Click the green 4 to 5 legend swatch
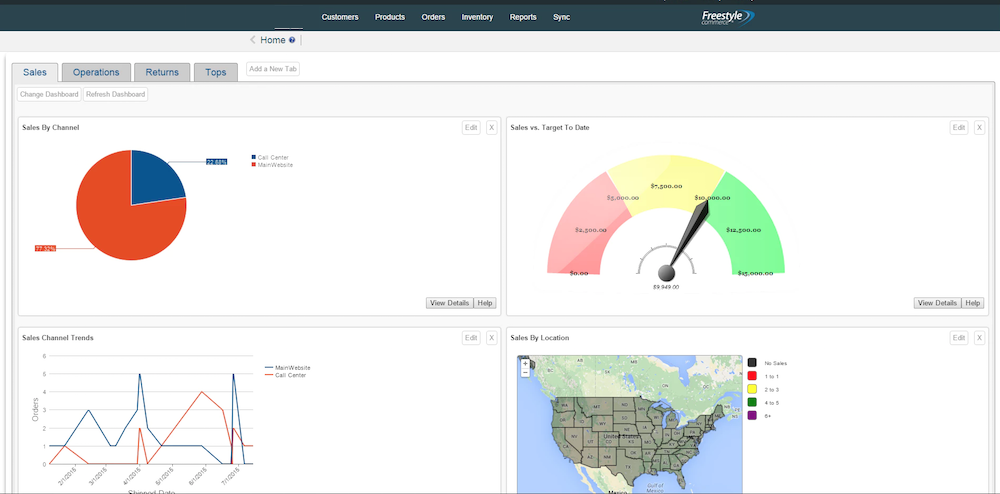1000x494 pixels. [752, 402]
